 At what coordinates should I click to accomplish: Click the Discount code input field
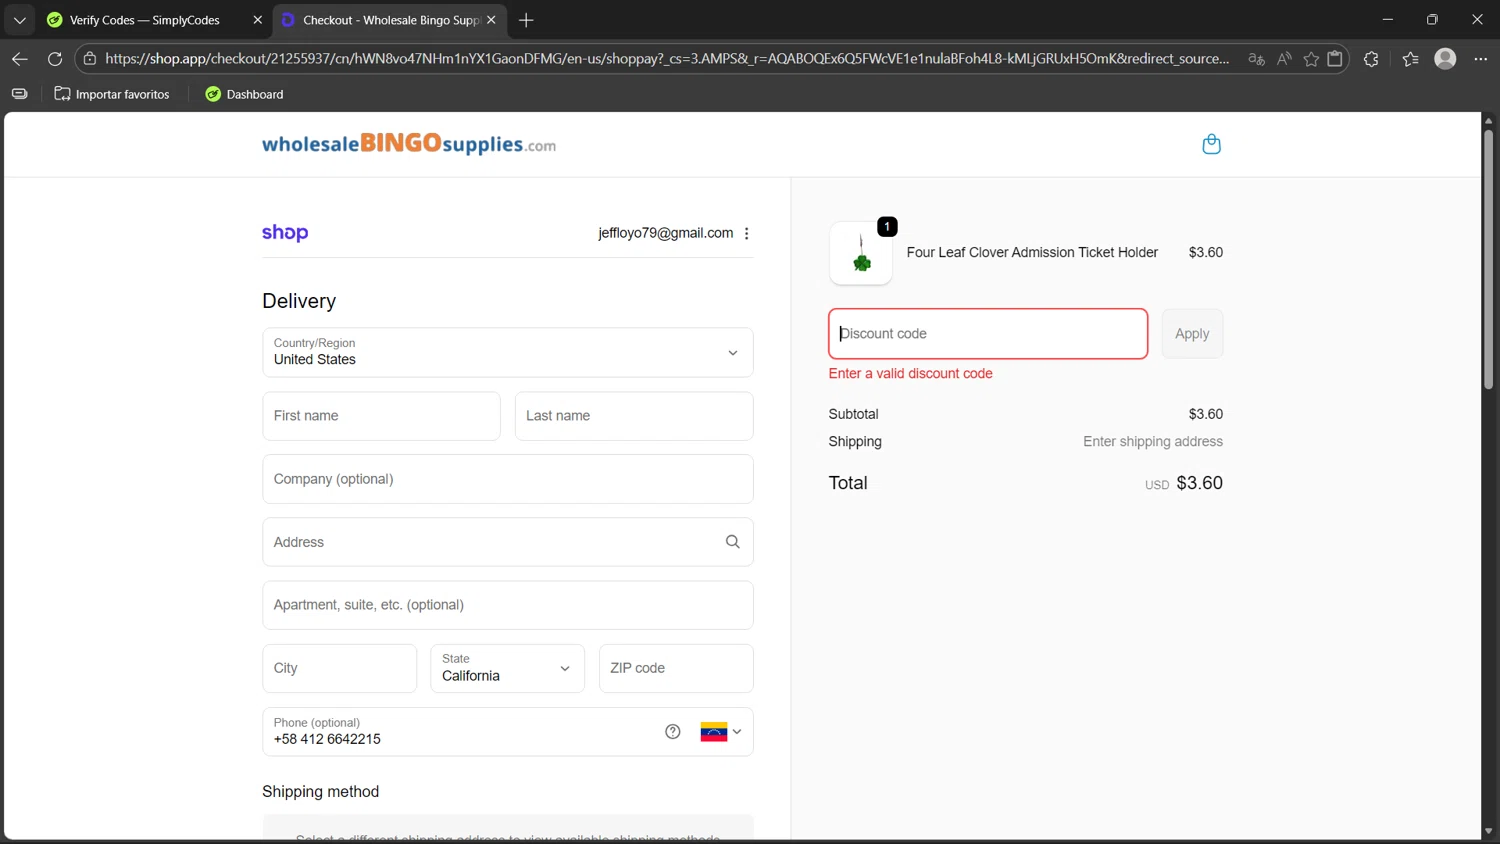[987, 334]
